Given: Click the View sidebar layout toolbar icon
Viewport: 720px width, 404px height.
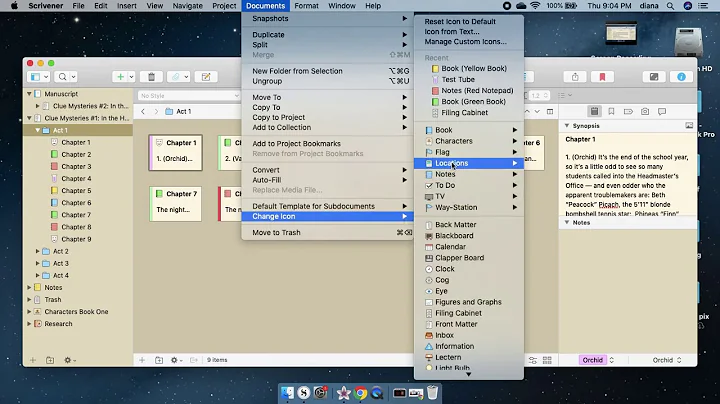Looking at the screenshot, I should [x=35, y=77].
